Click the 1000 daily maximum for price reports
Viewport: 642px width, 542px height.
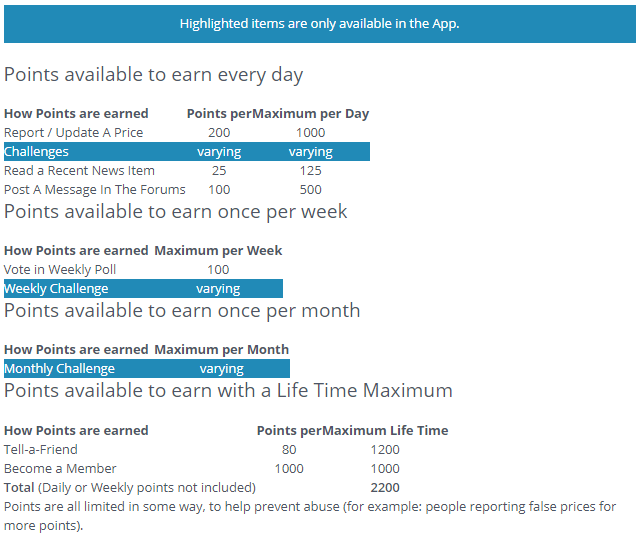311,133
